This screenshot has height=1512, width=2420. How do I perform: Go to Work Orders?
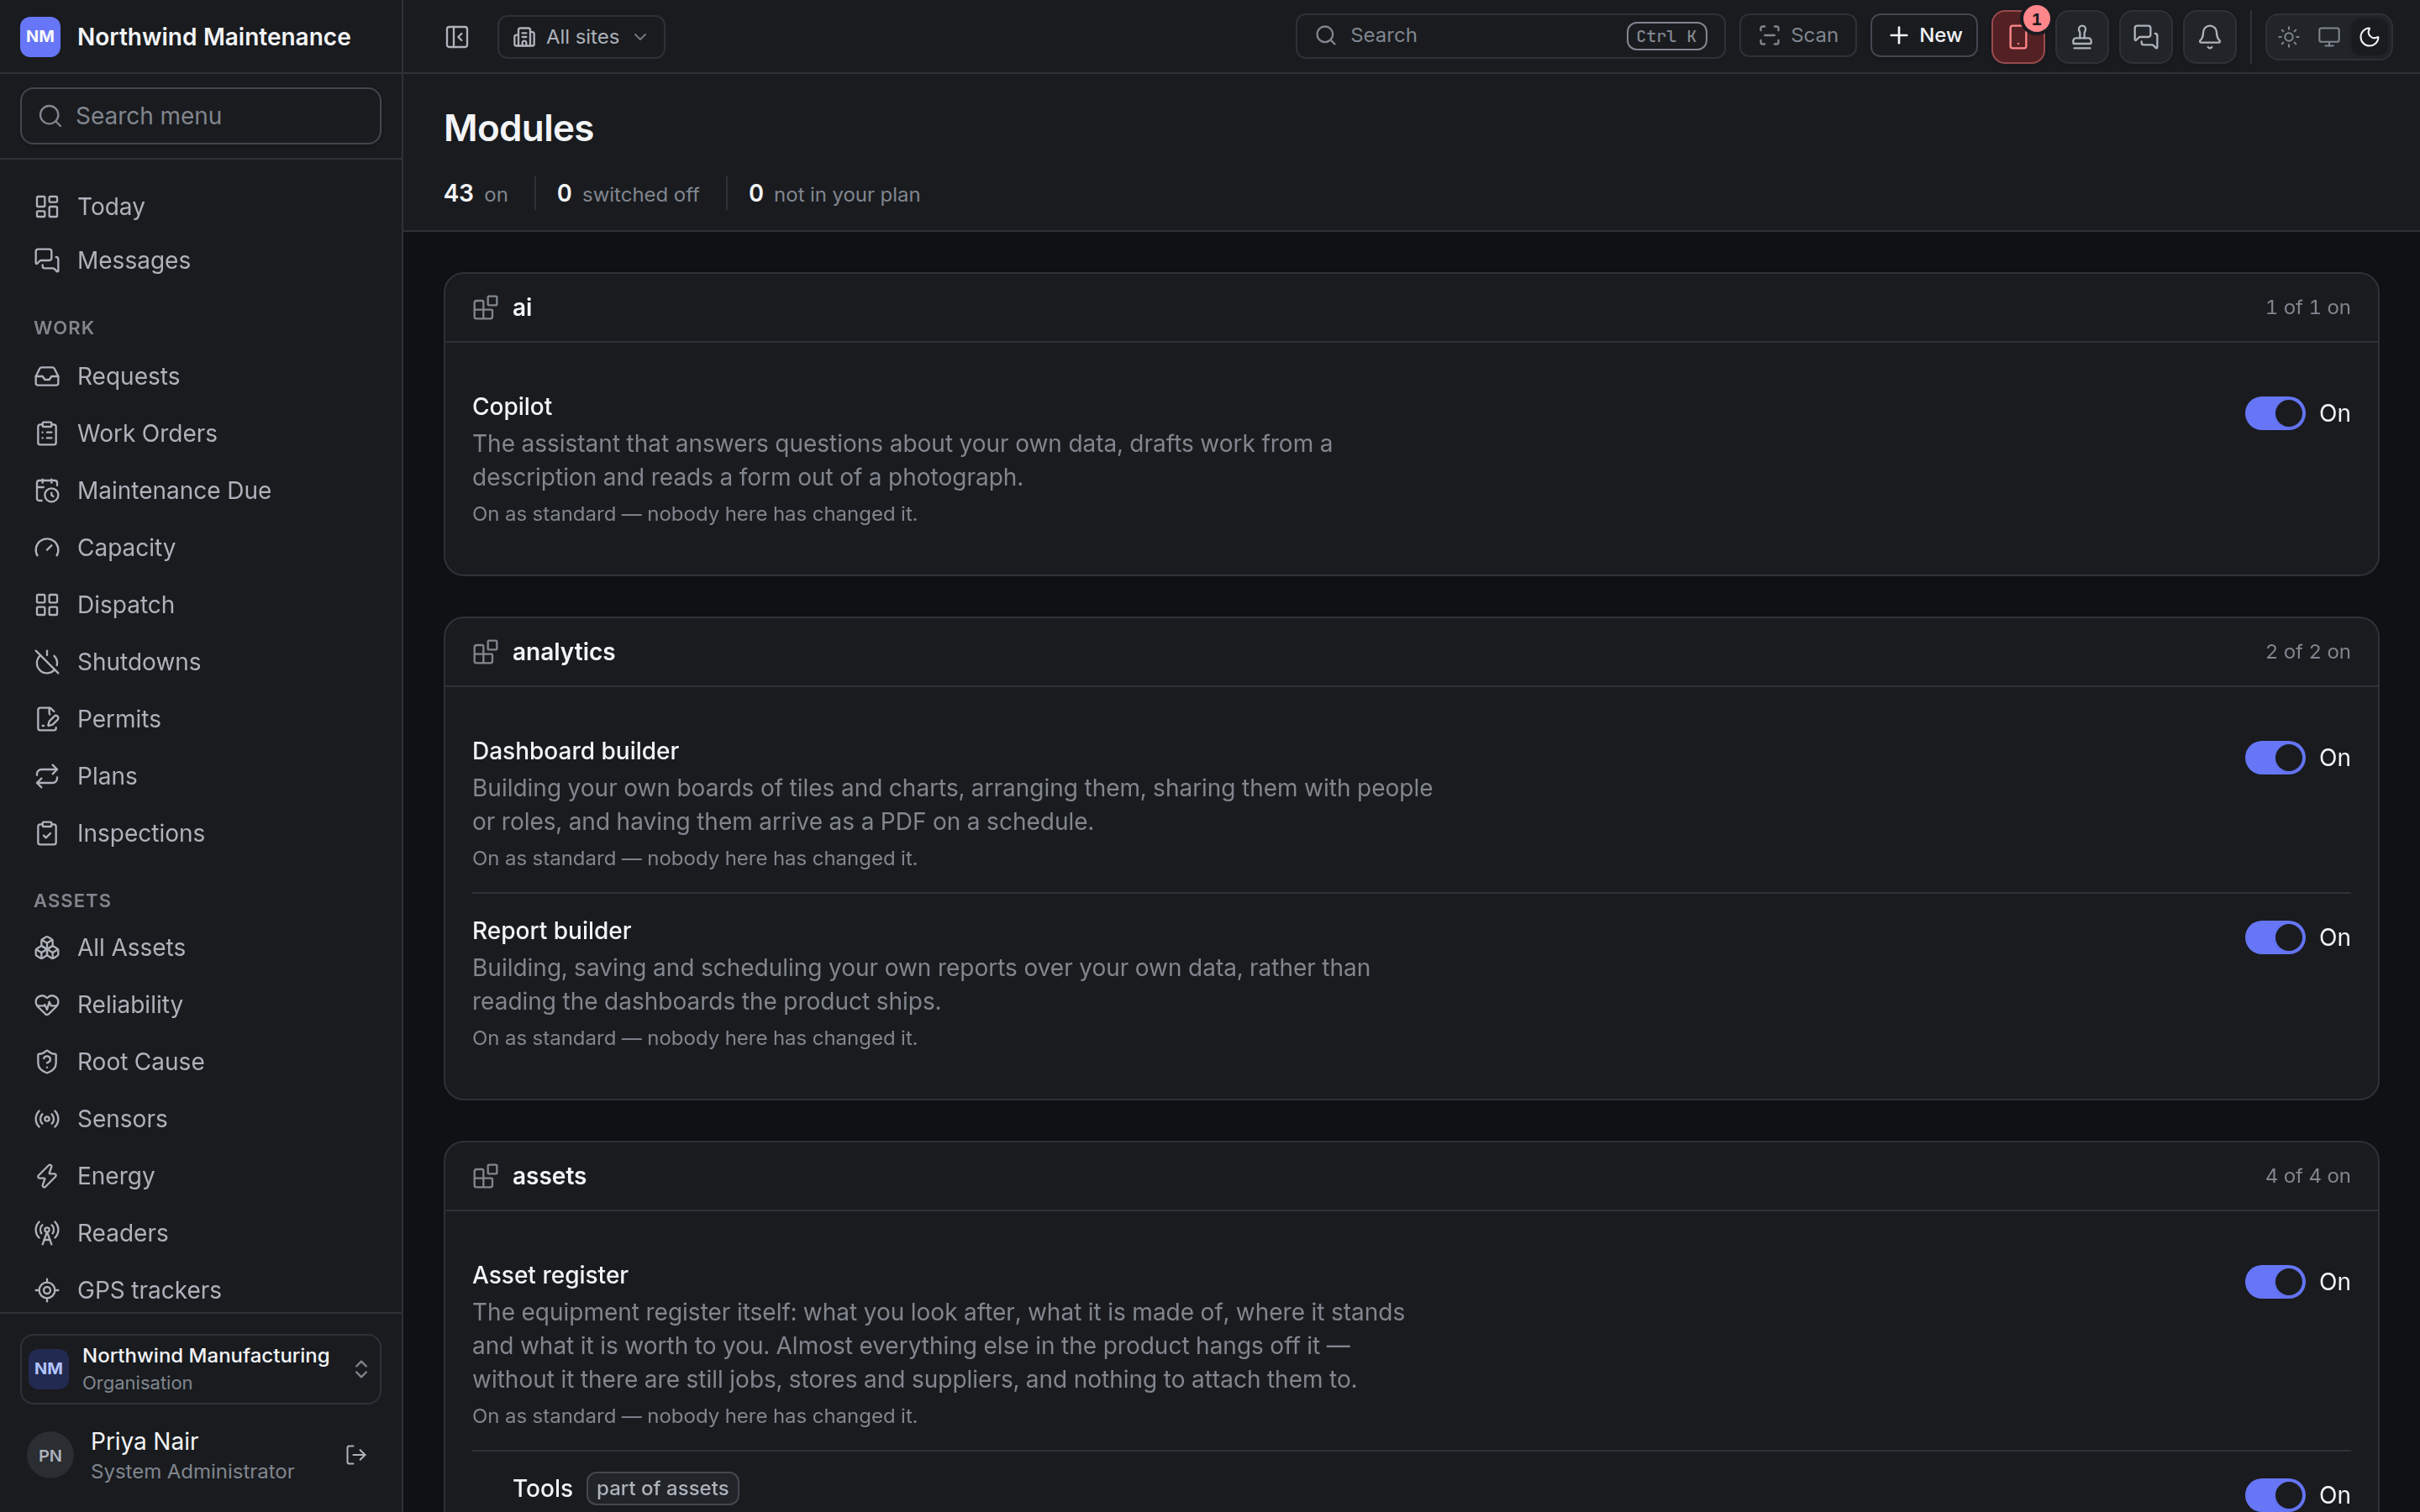200,433
